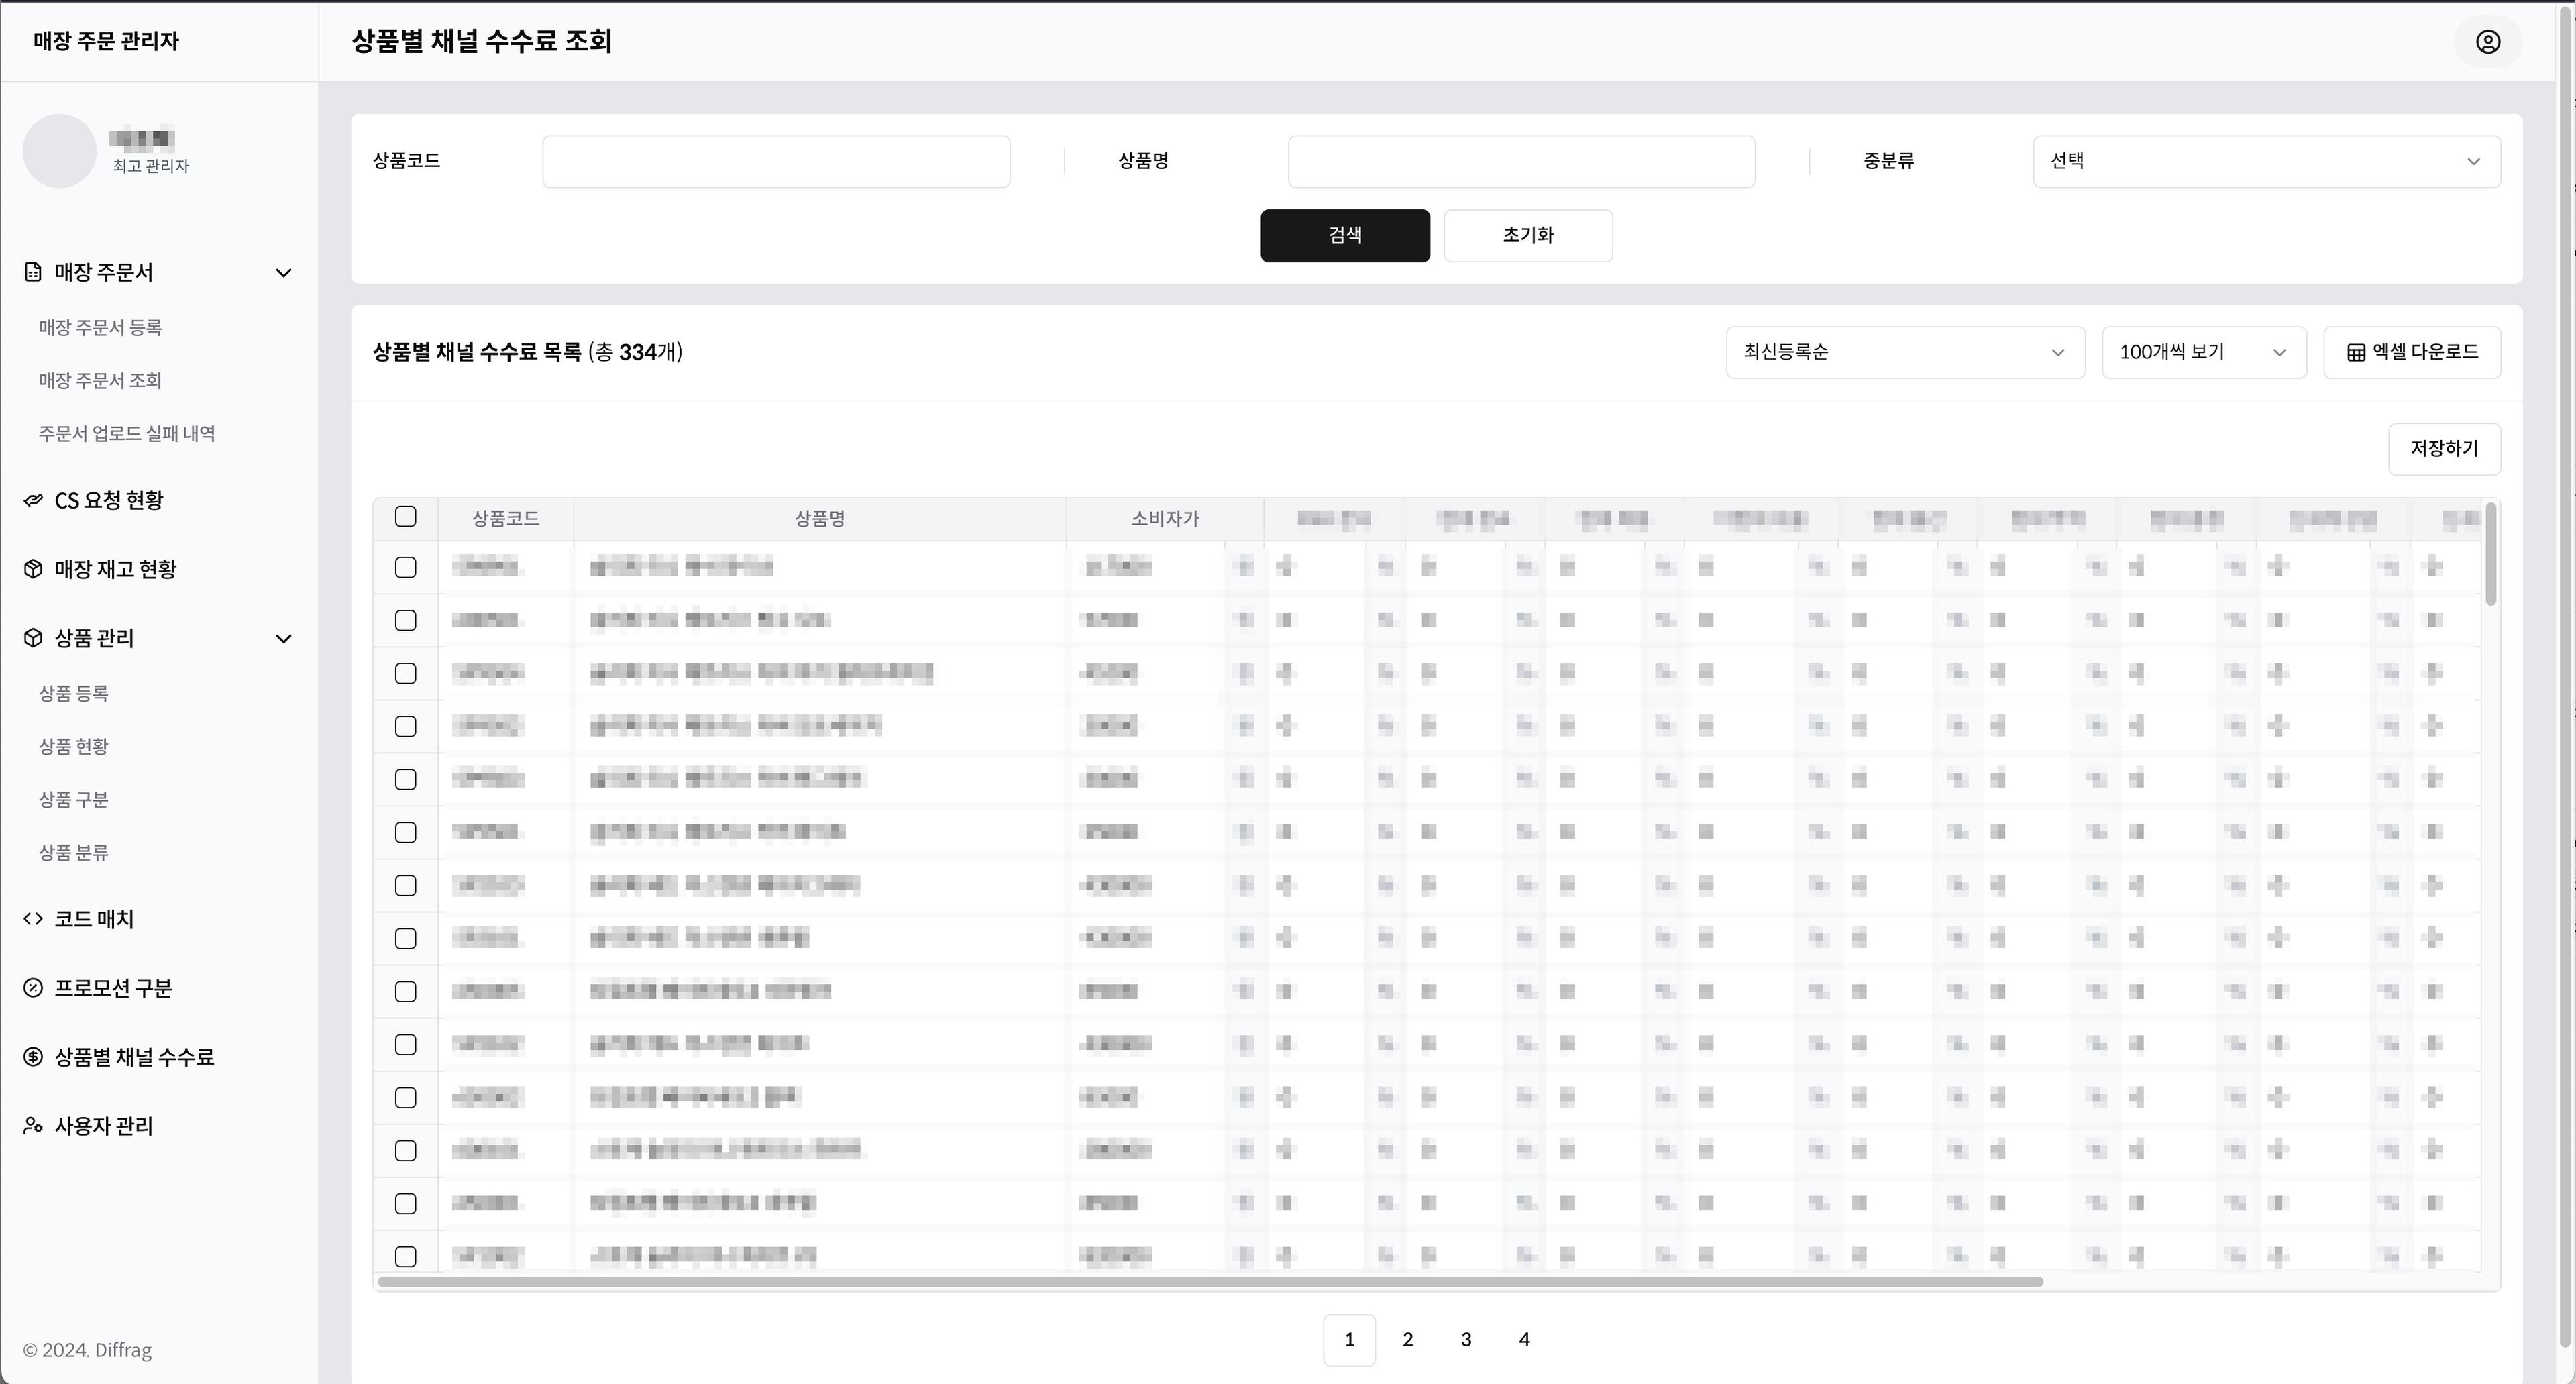Viewport: 2576px width, 1384px height.
Task: Toggle the select-all checkbox in table header
Action: coord(405,517)
